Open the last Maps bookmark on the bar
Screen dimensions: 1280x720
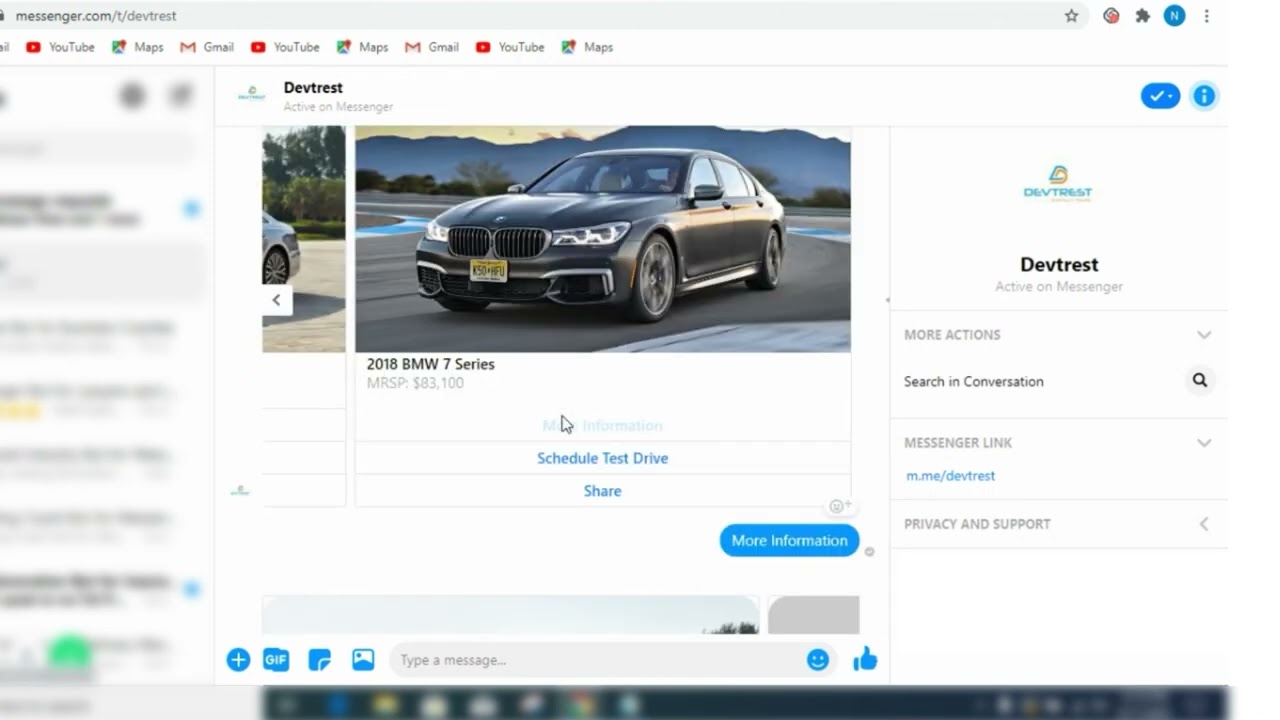588,47
